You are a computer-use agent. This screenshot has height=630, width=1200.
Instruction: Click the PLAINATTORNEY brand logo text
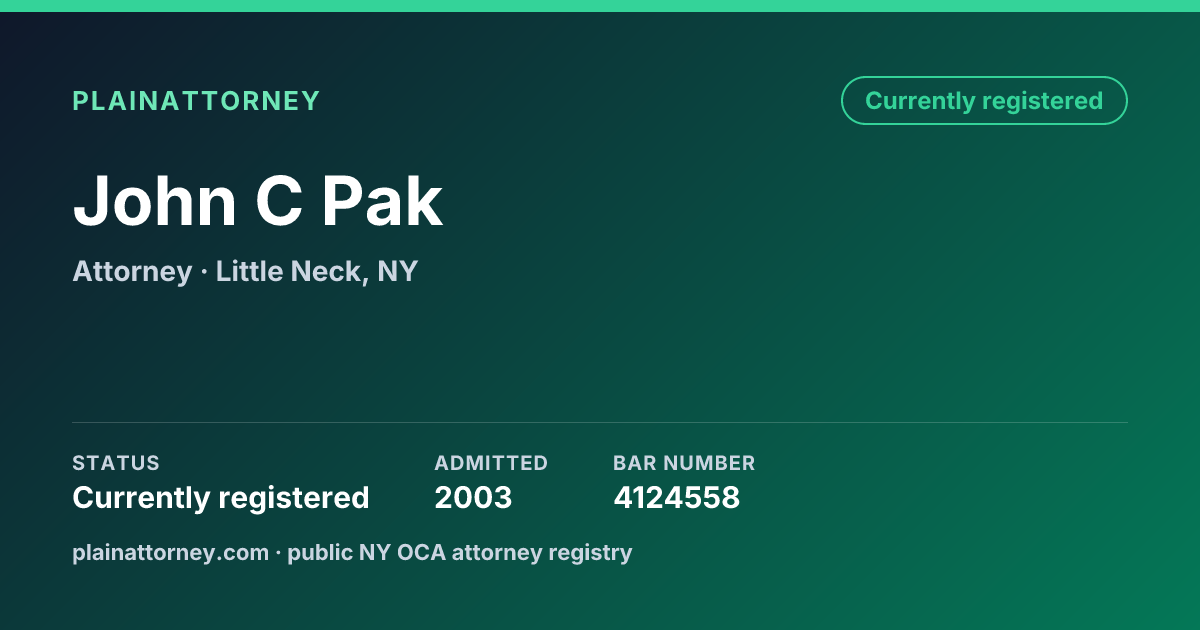196,101
